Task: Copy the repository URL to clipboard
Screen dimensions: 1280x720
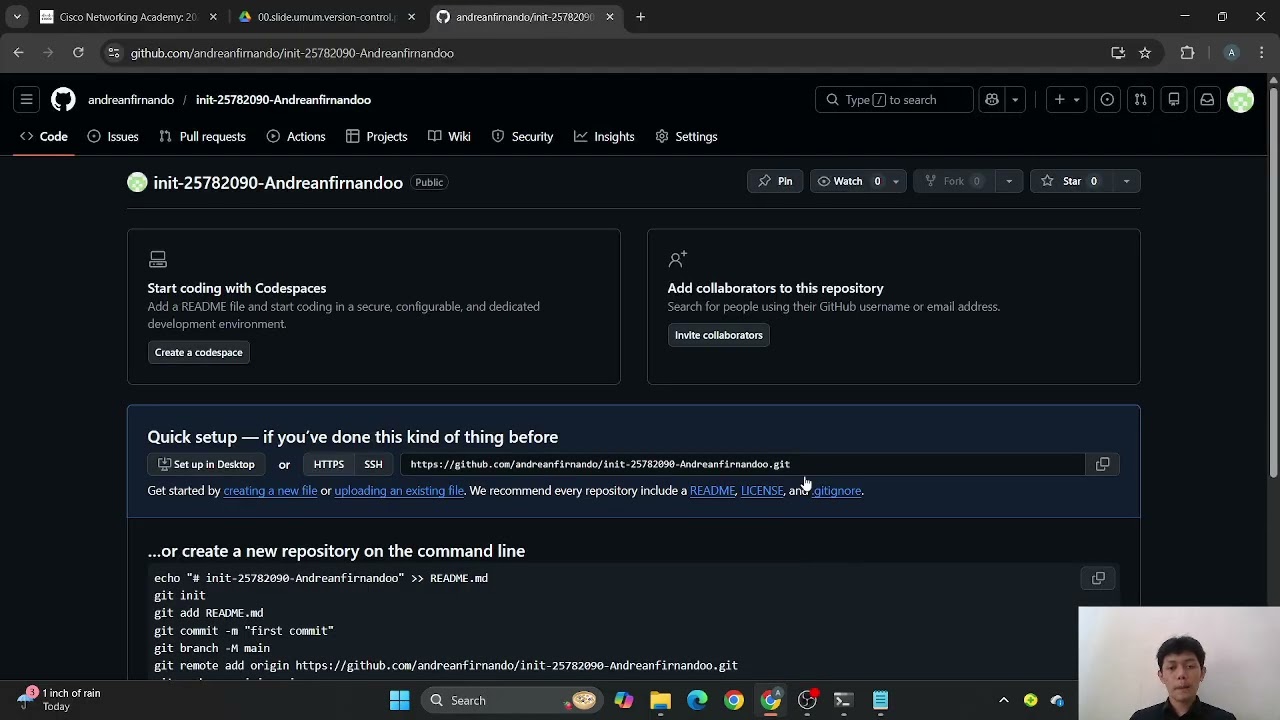Action: (1103, 464)
